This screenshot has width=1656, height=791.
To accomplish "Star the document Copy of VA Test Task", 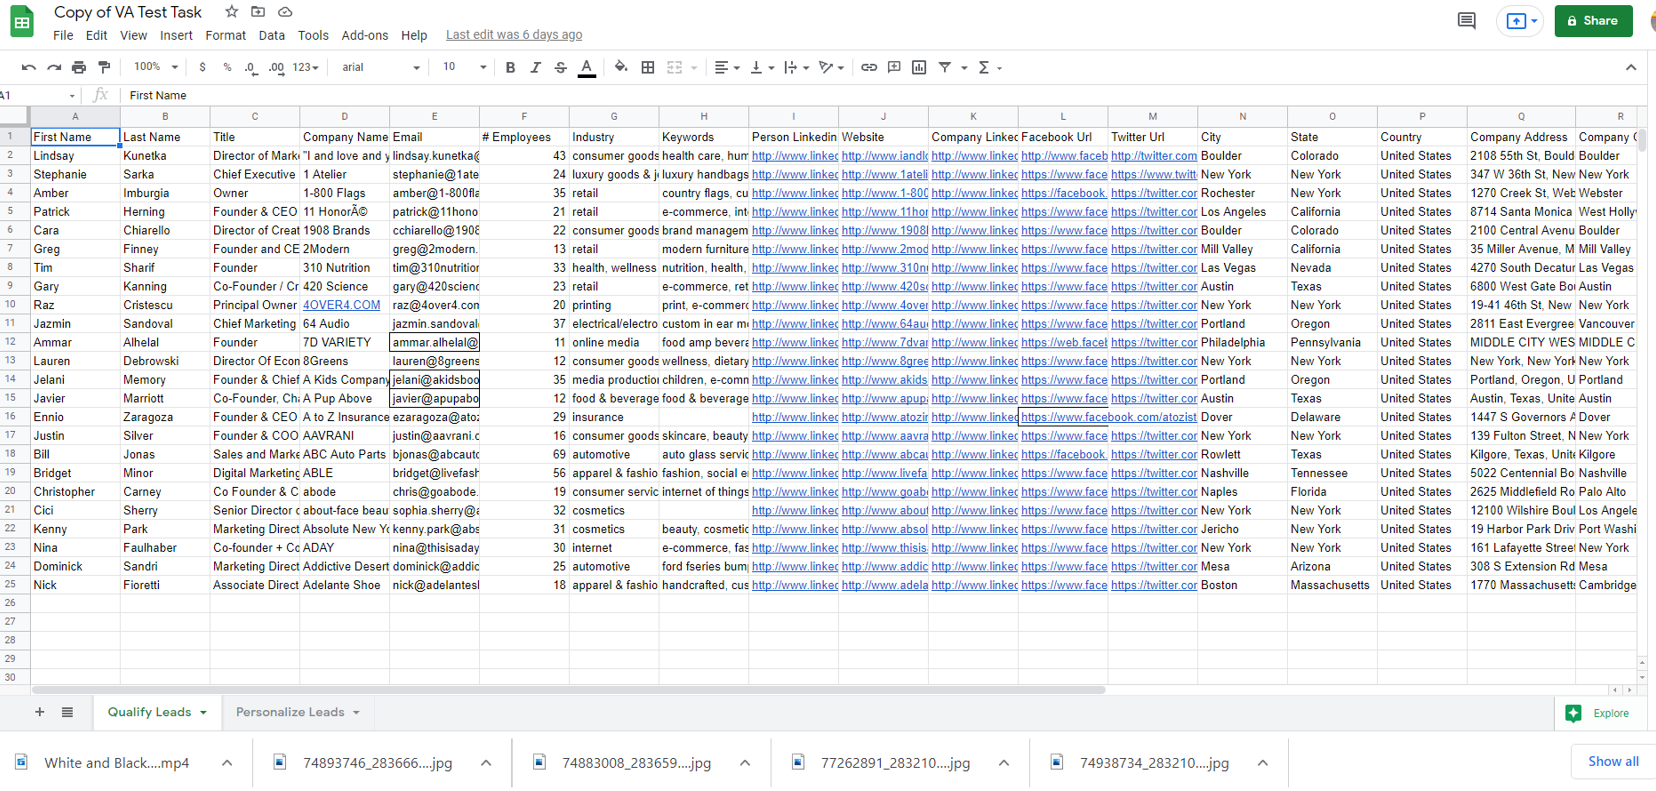I will (x=231, y=12).
